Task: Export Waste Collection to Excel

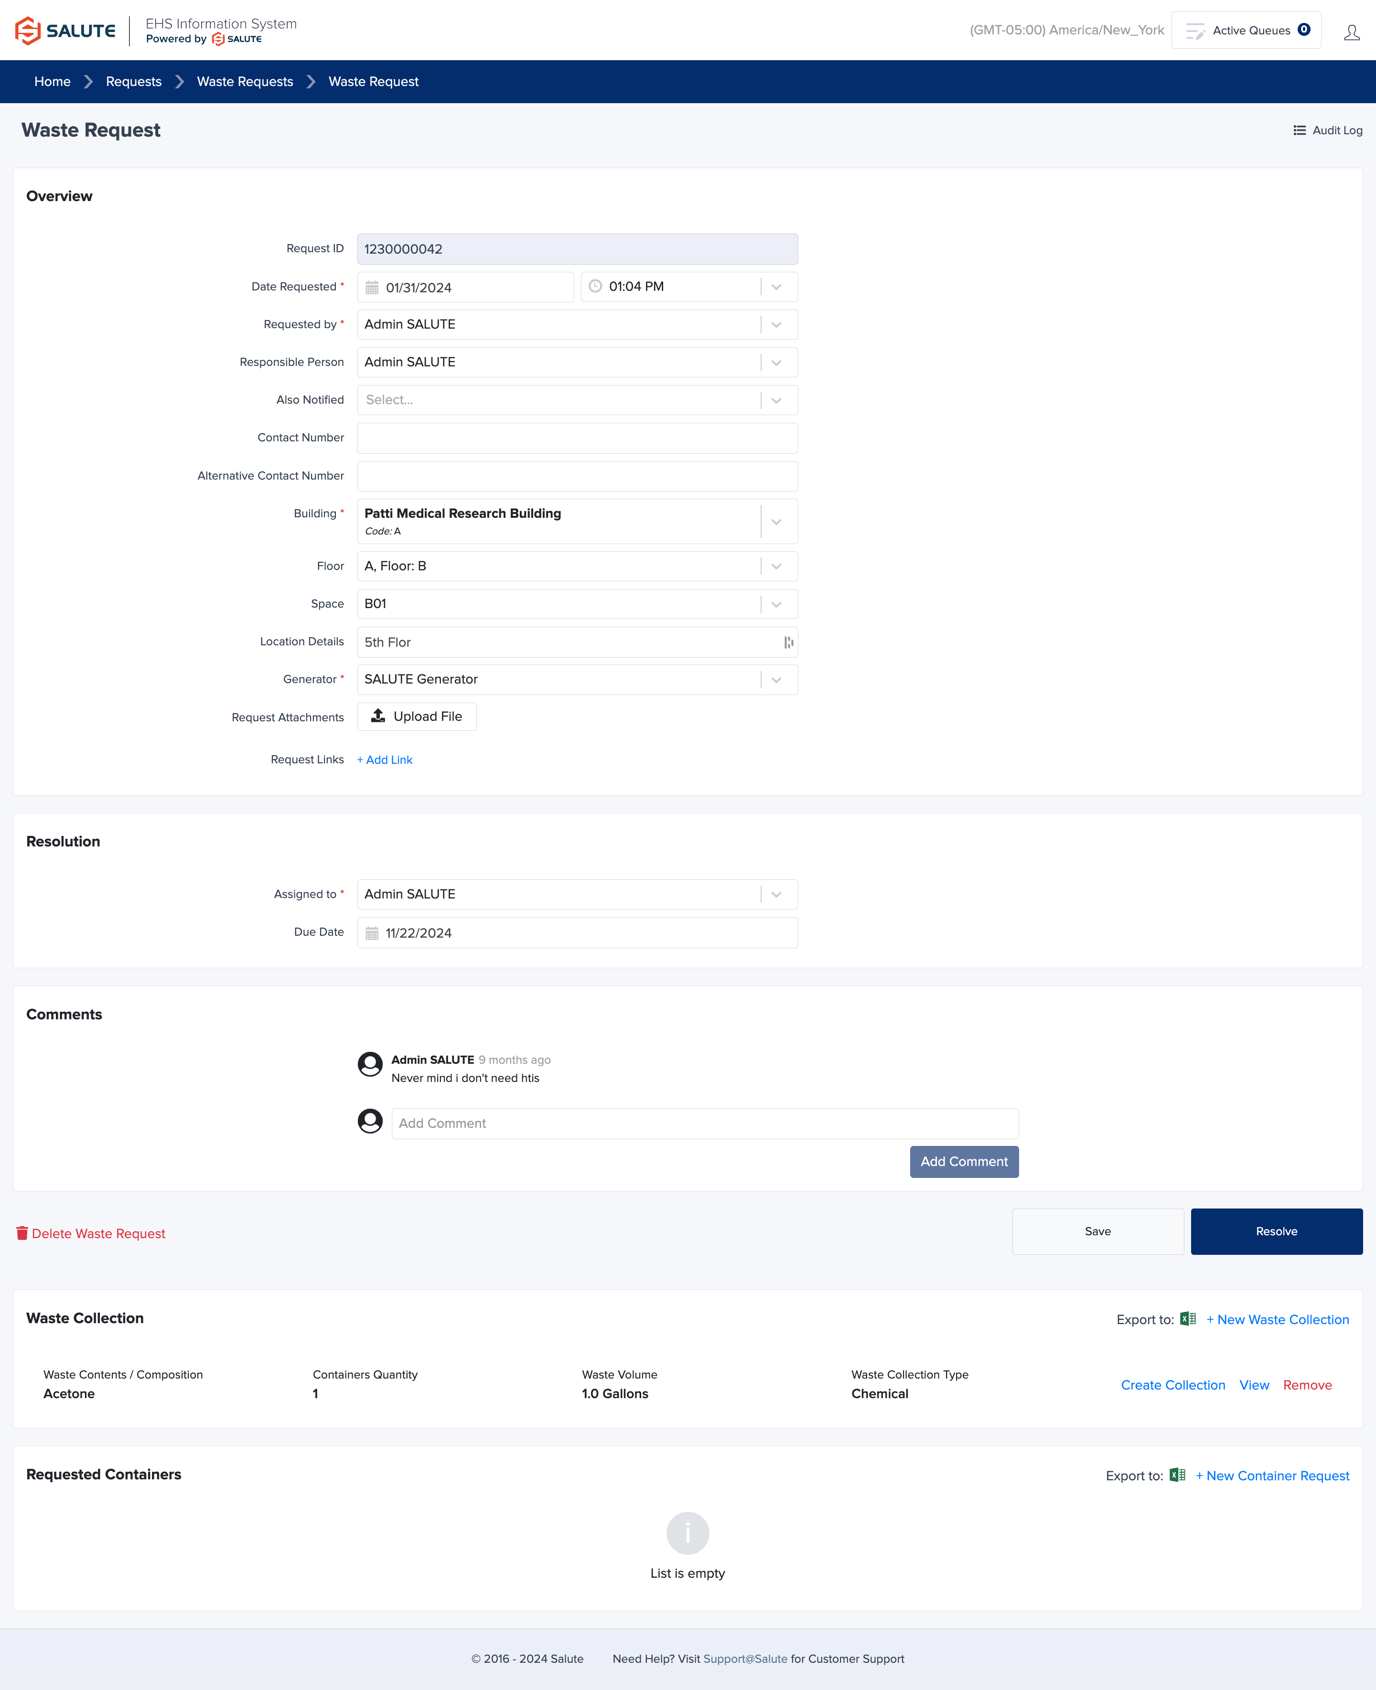Action: 1188,1319
